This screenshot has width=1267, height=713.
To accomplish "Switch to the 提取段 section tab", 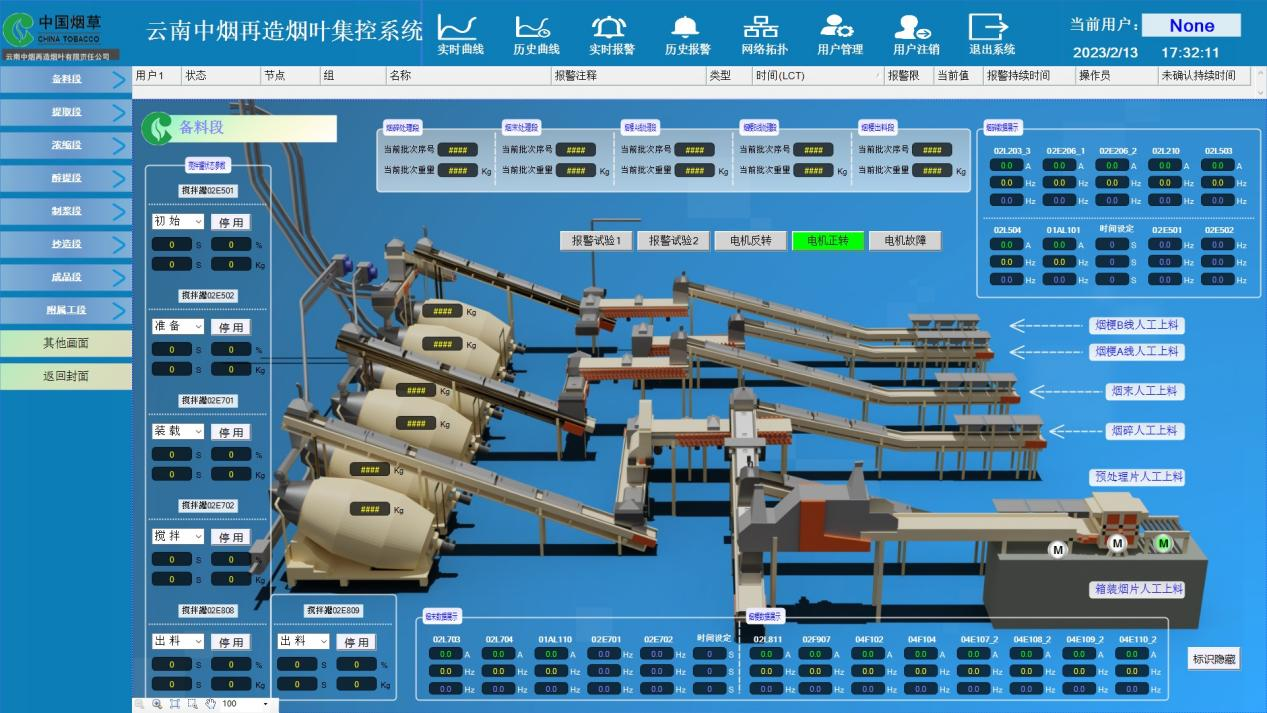I will [66, 112].
